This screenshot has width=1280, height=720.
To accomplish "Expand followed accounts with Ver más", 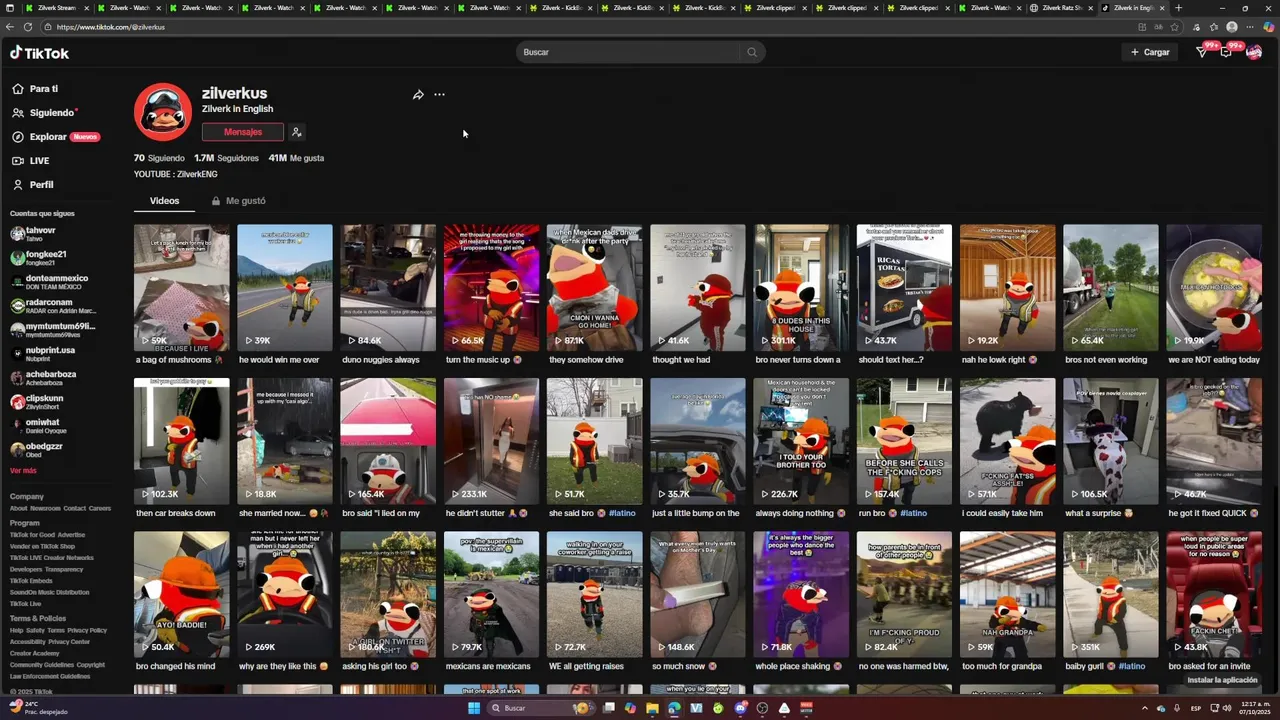I will point(23,470).
